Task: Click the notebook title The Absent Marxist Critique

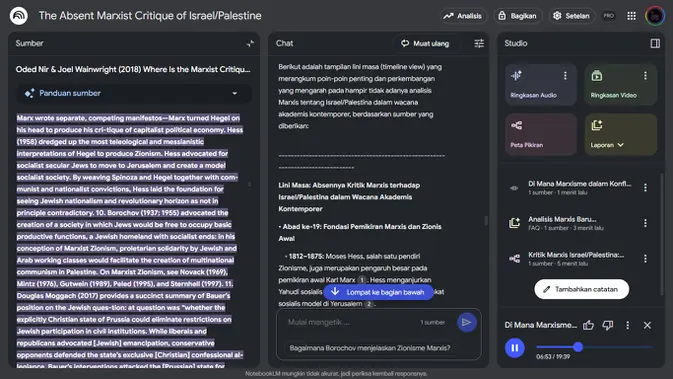Action: [x=150, y=16]
